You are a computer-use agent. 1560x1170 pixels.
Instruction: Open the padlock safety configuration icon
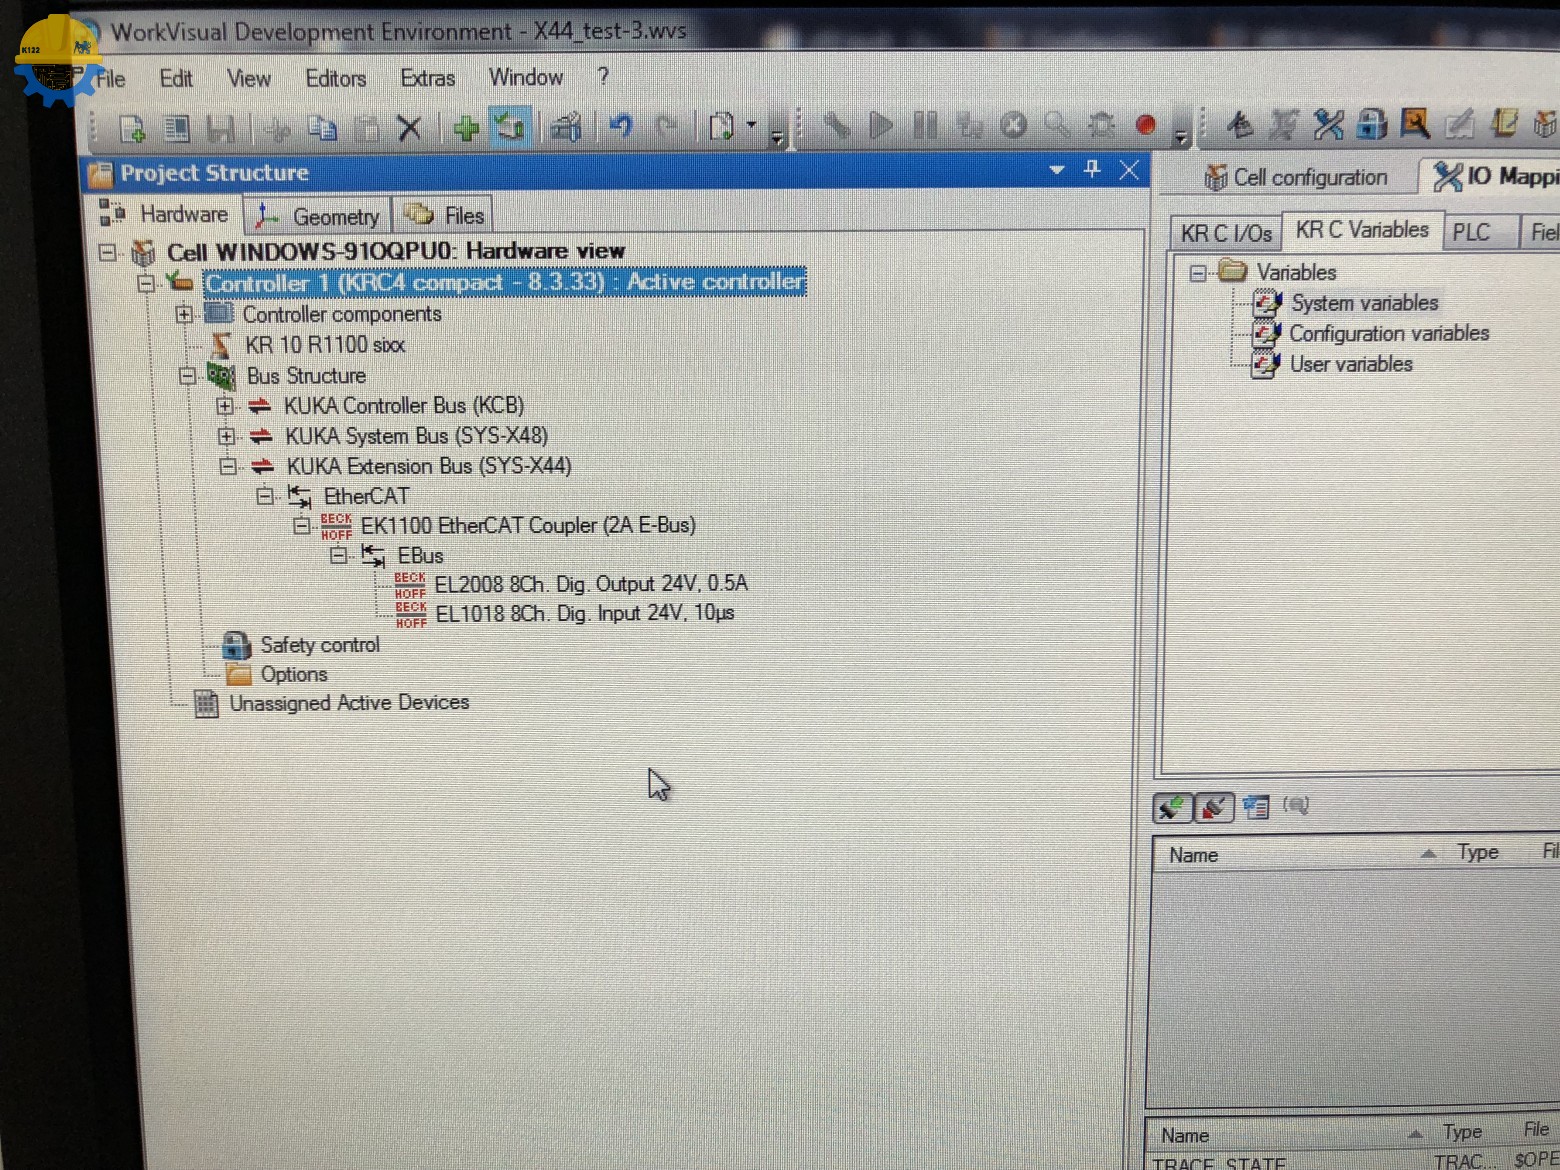pyautogui.click(x=1372, y=124)
